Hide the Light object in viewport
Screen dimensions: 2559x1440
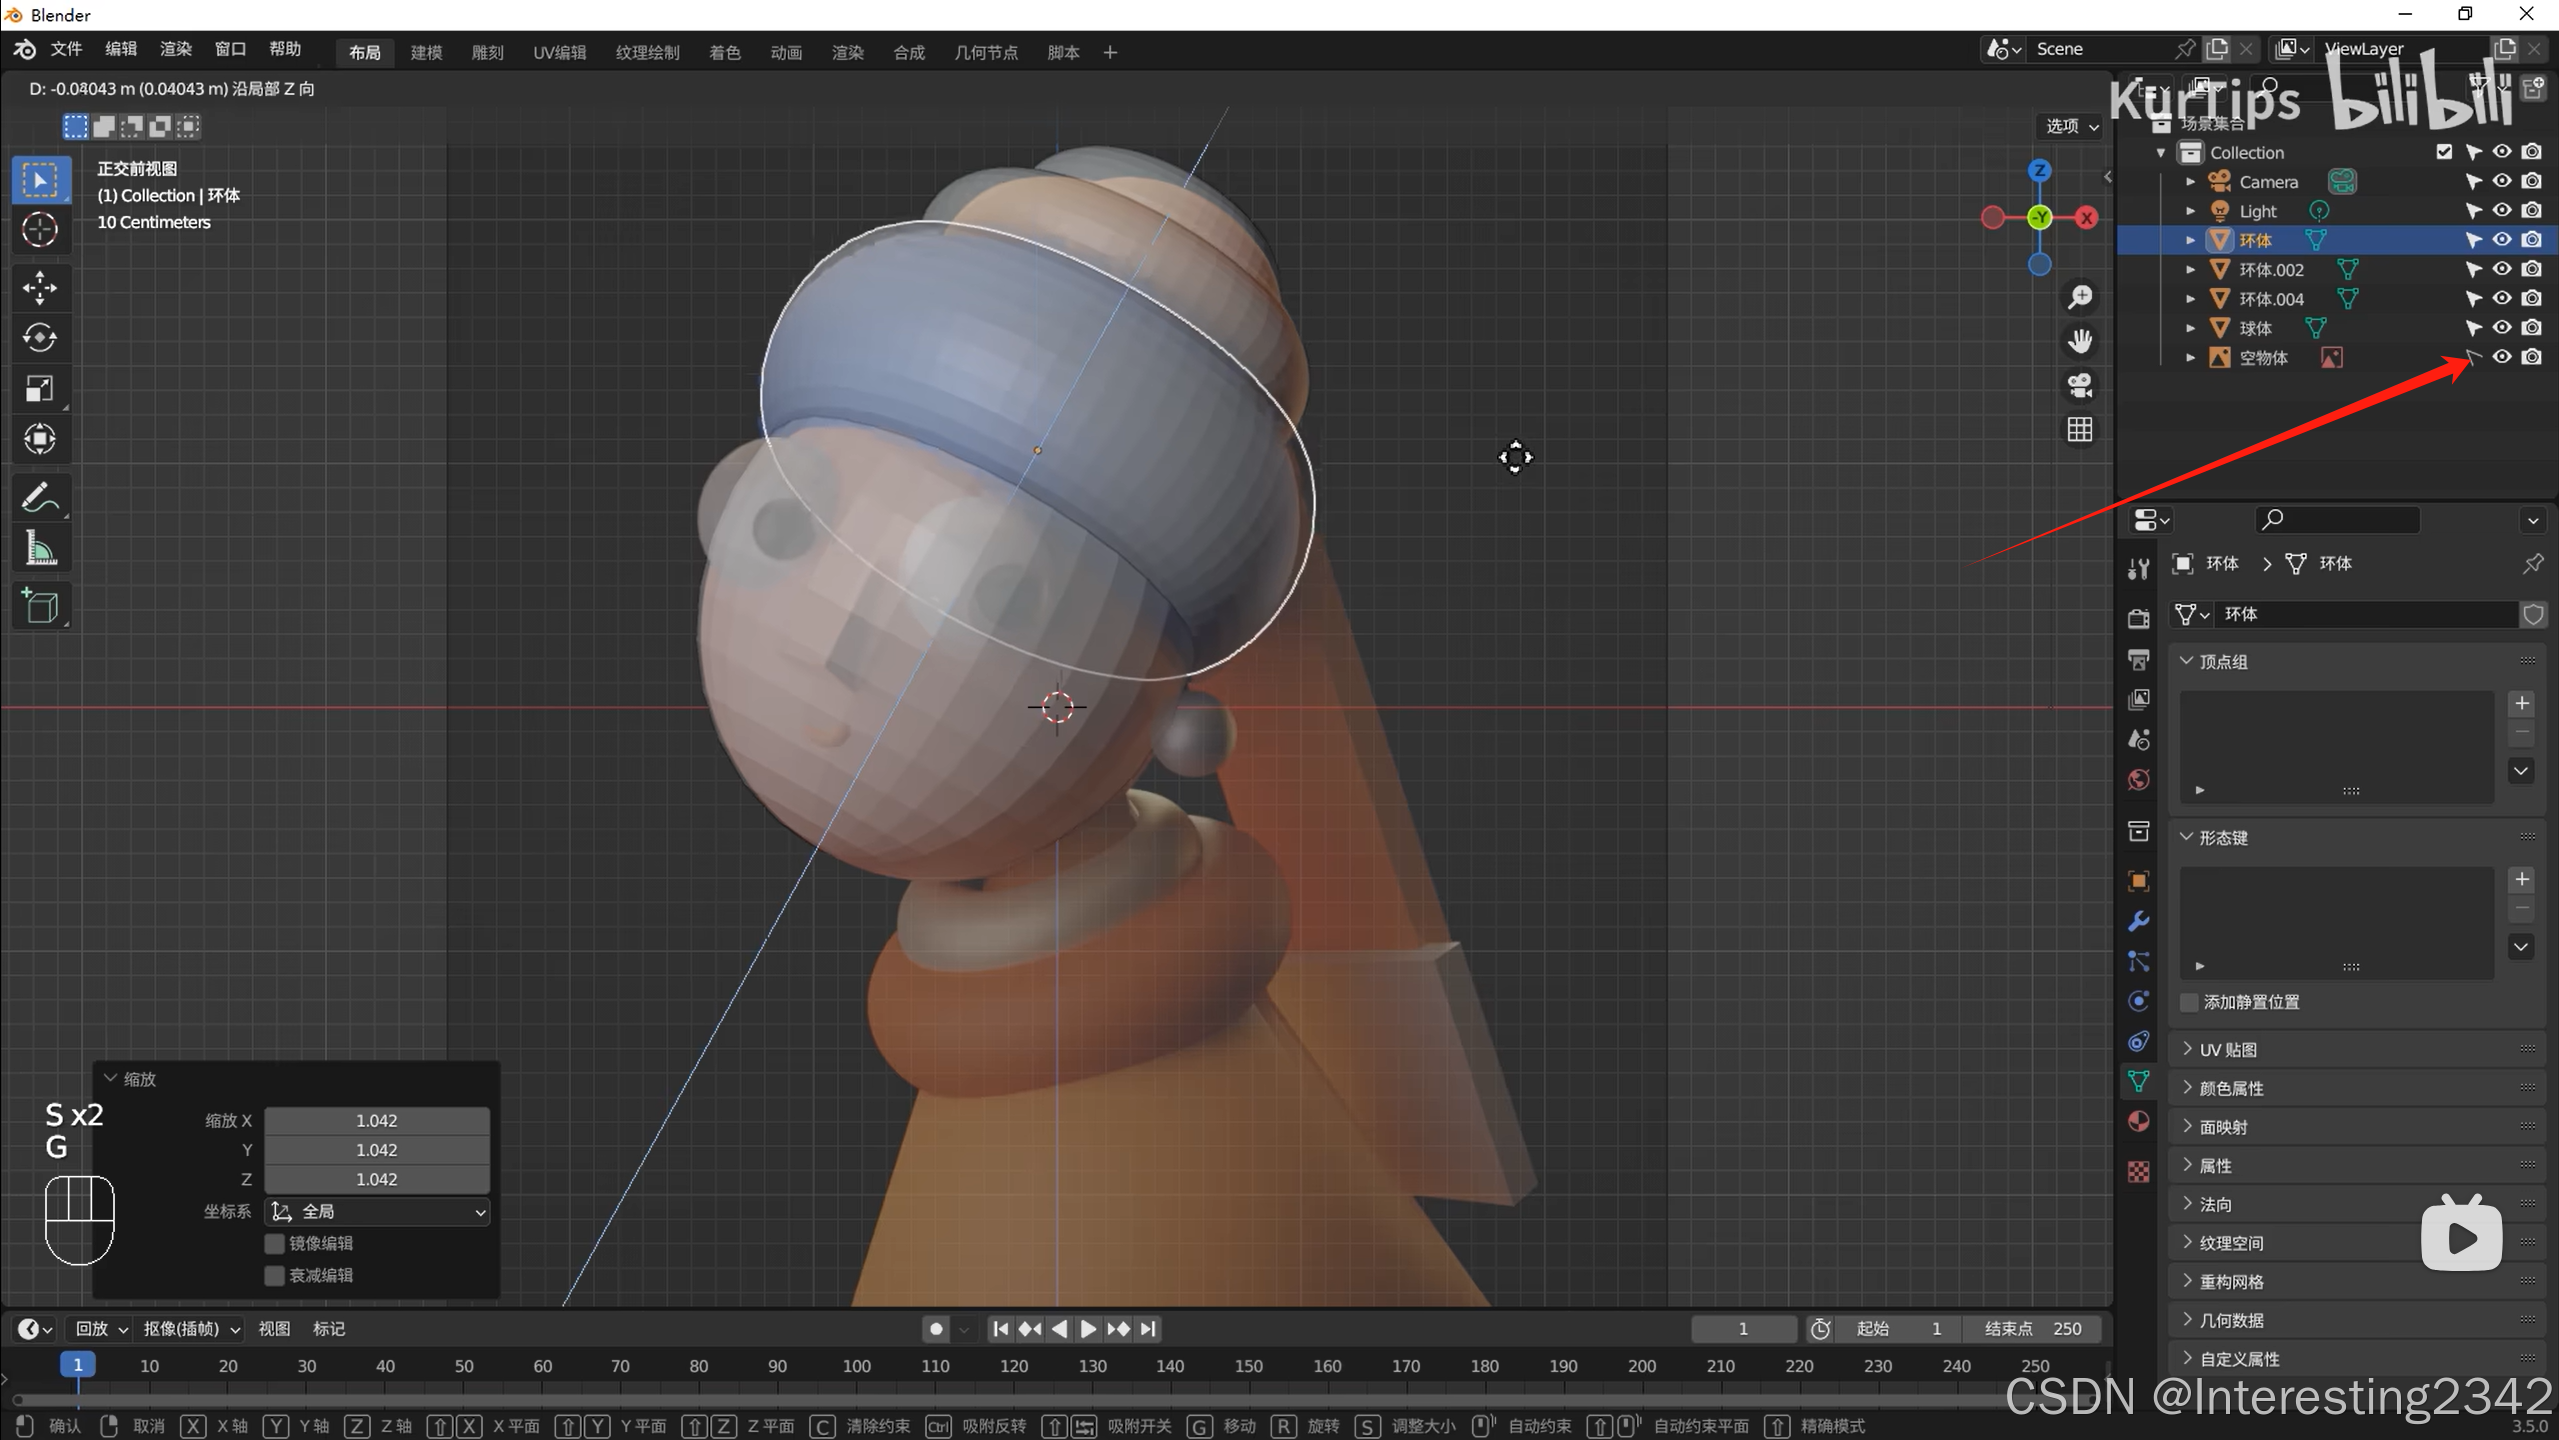[2501, 210]
